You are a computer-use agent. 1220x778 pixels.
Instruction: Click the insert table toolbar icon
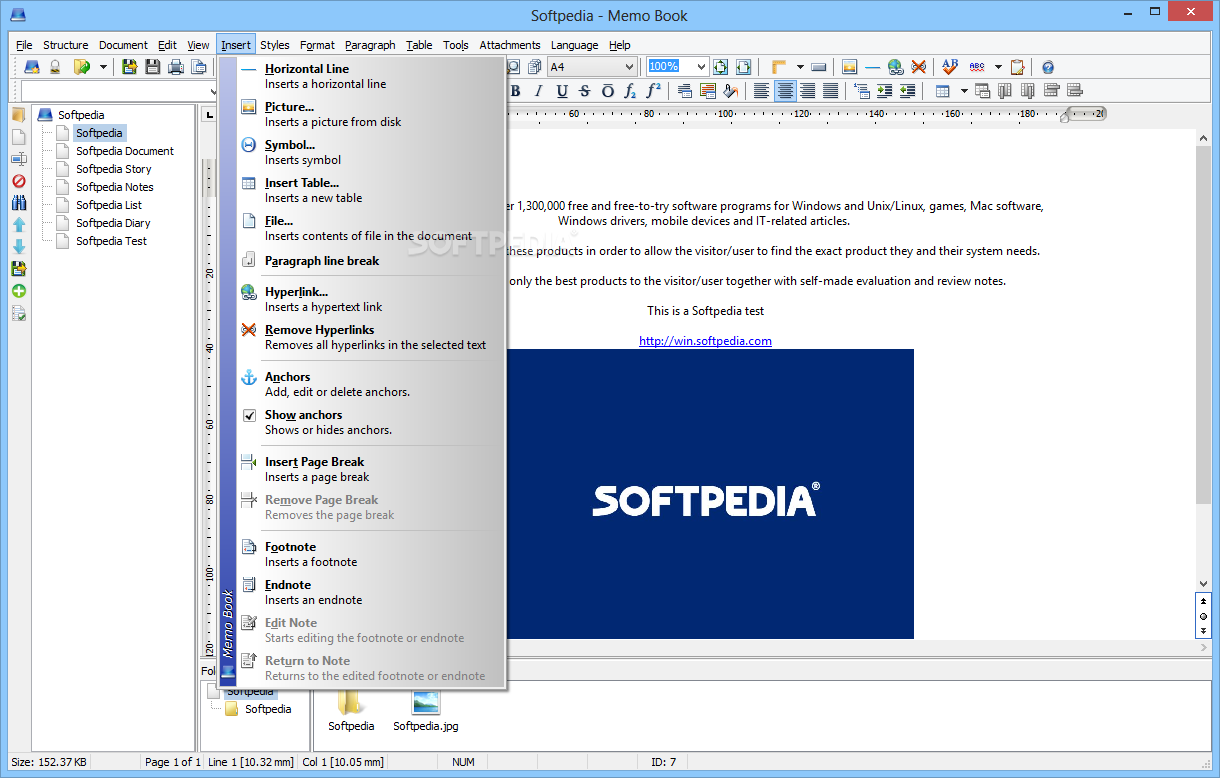point(942,91)
